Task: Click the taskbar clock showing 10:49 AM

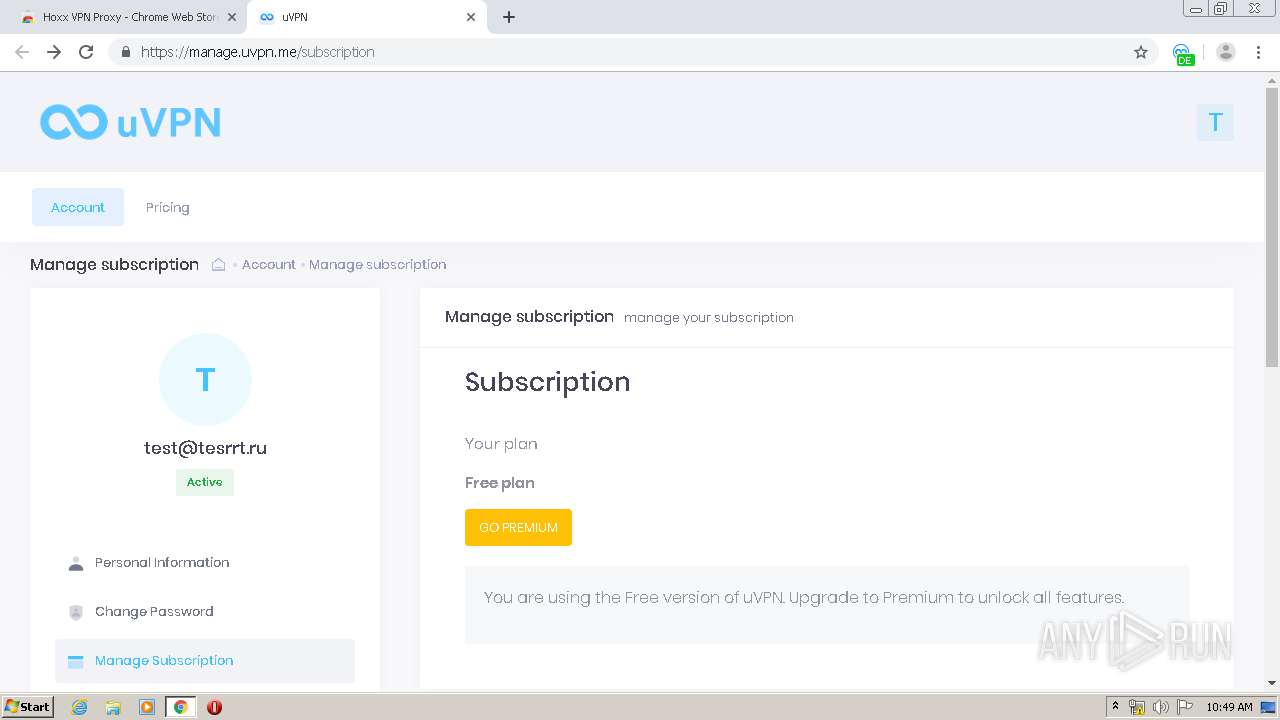Action: 1229,707
